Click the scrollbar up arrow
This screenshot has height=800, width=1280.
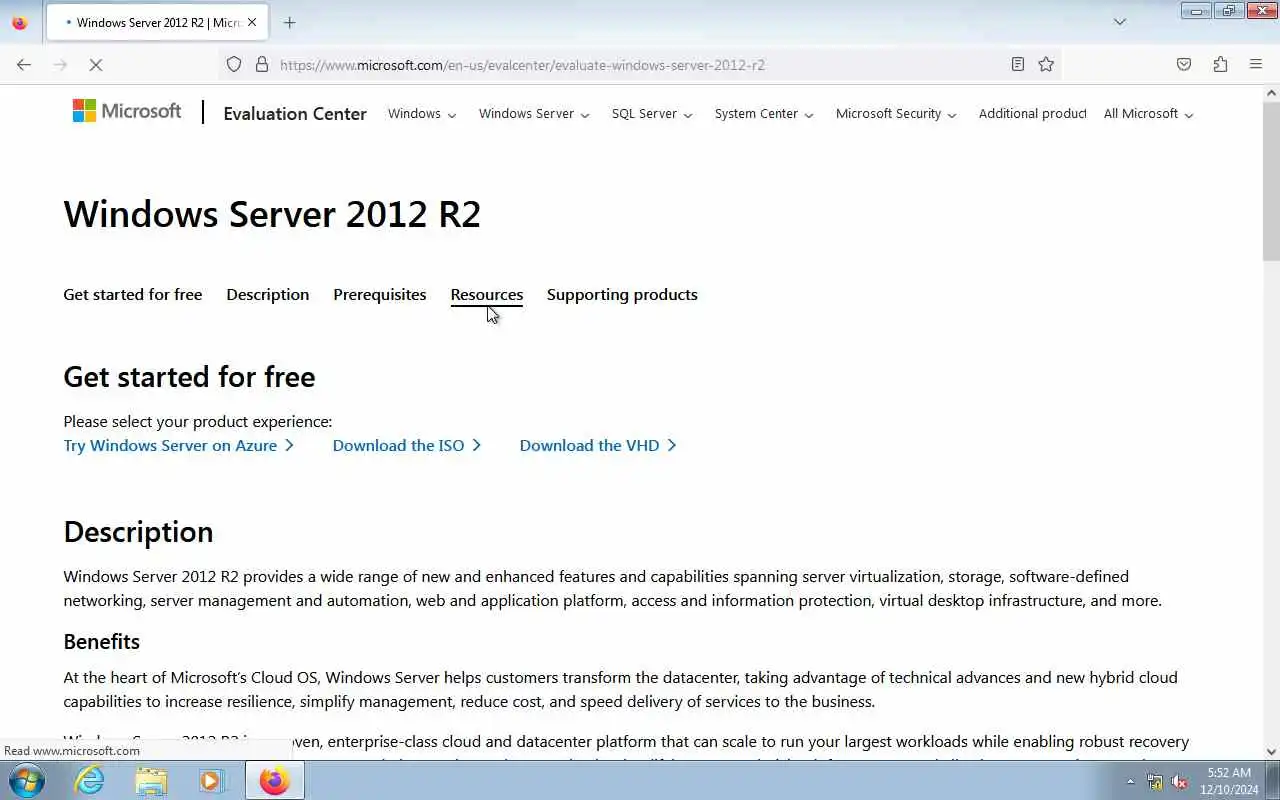(1271, 93)
